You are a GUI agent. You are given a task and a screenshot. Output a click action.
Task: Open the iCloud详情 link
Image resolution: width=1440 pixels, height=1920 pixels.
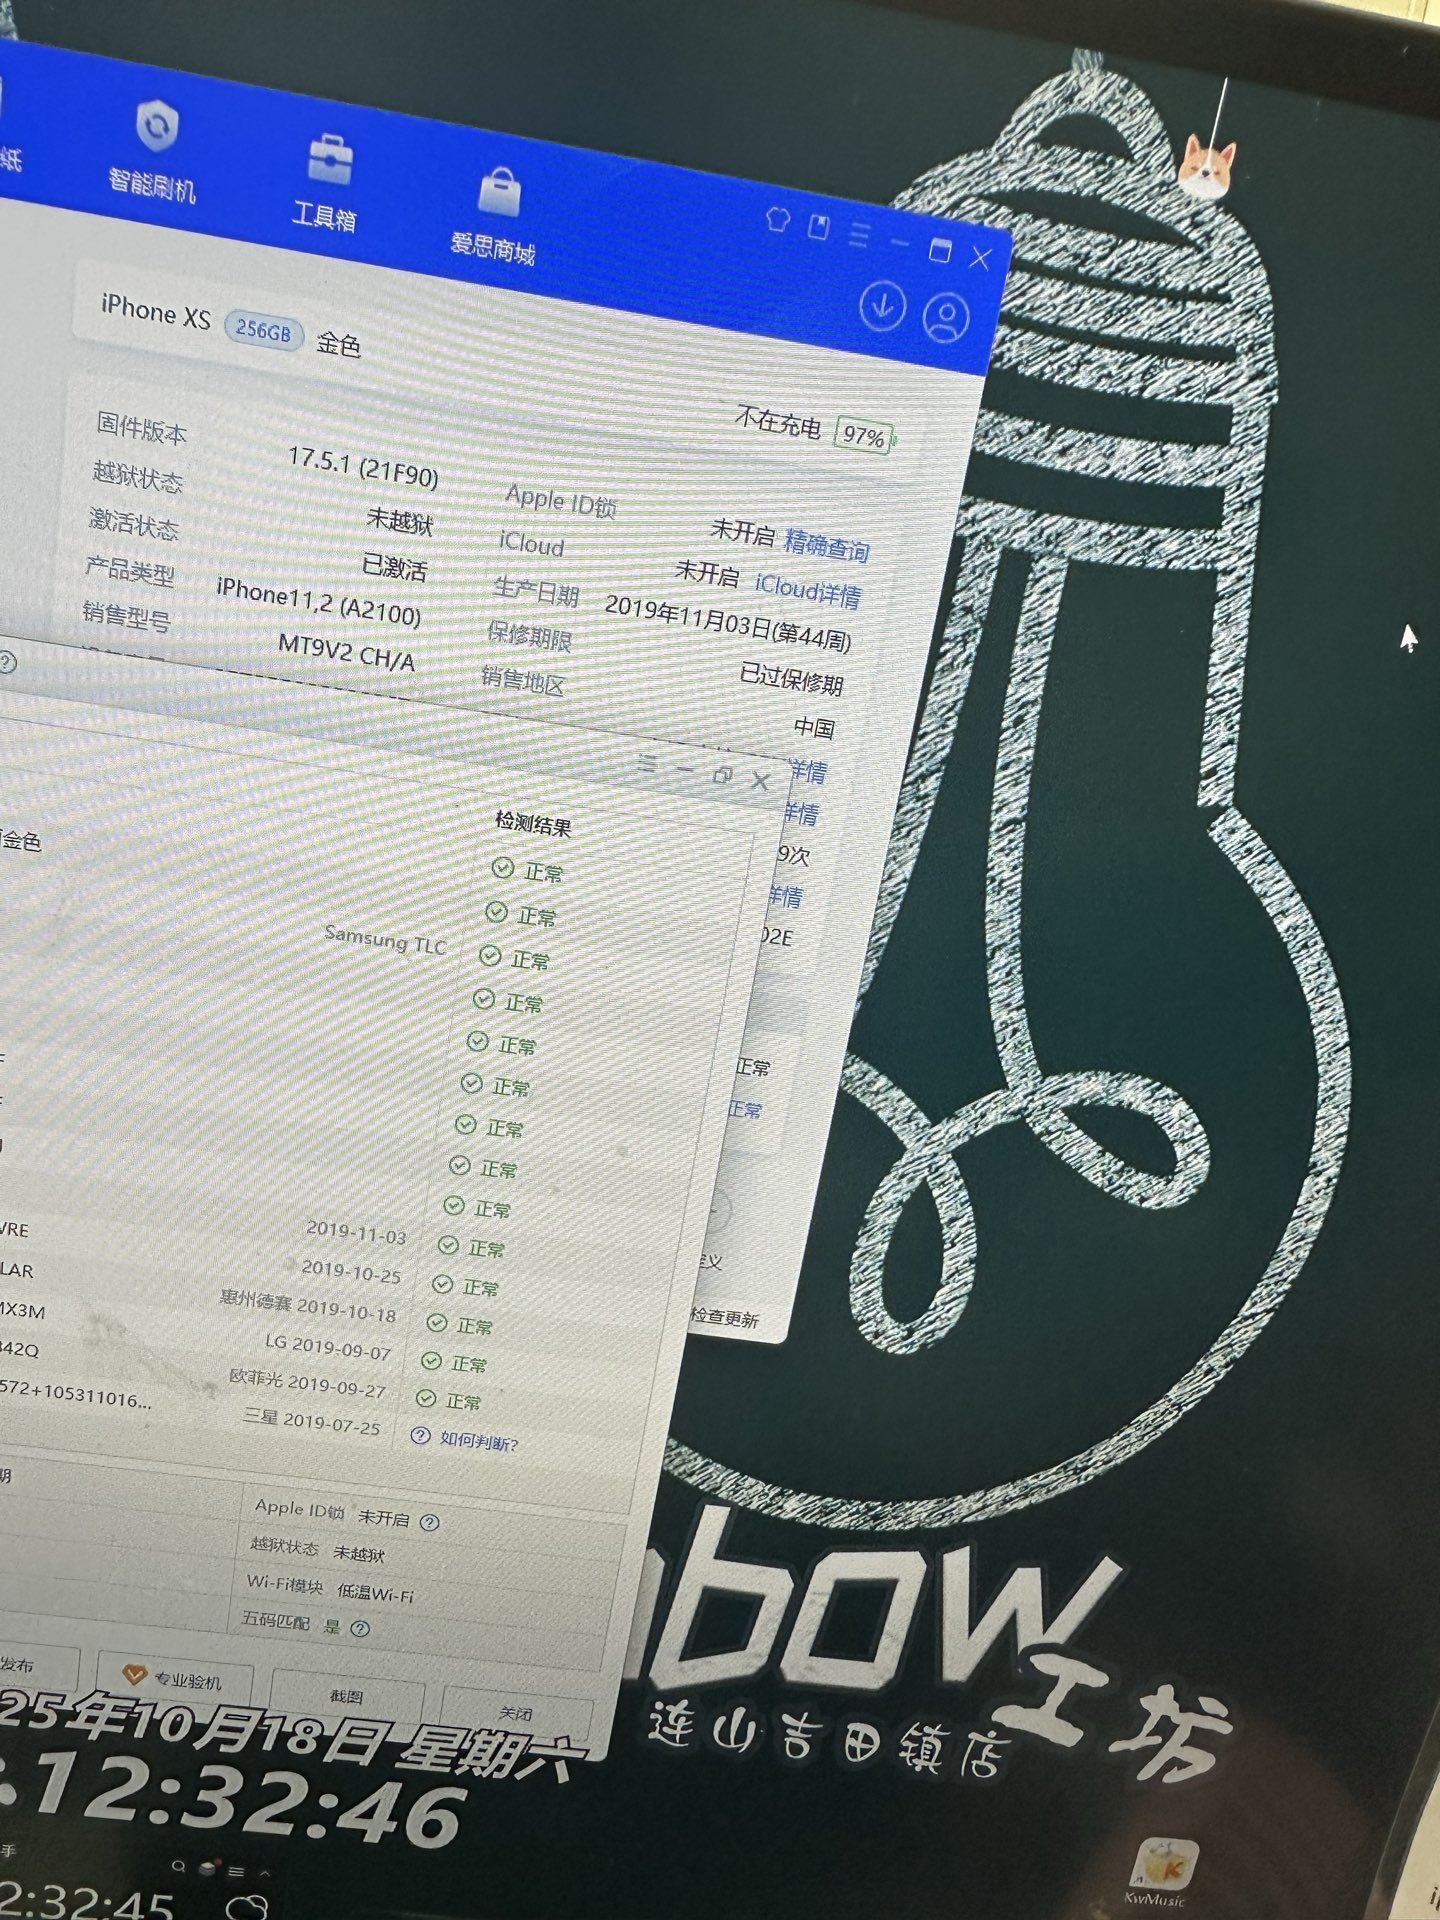[x=808, y=591]
